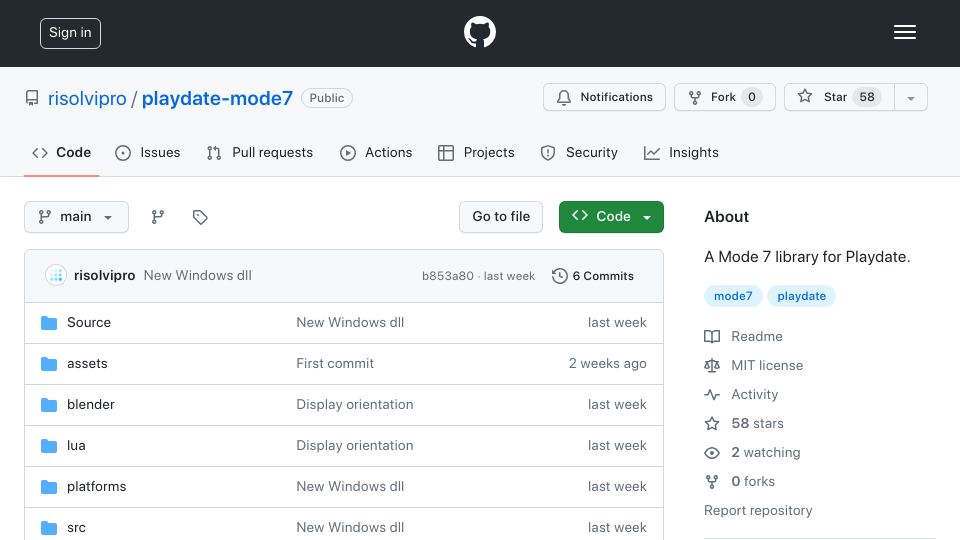Open lua row's Display orientation commit
The image size is (960, 540).
click(x=354, y=446)
